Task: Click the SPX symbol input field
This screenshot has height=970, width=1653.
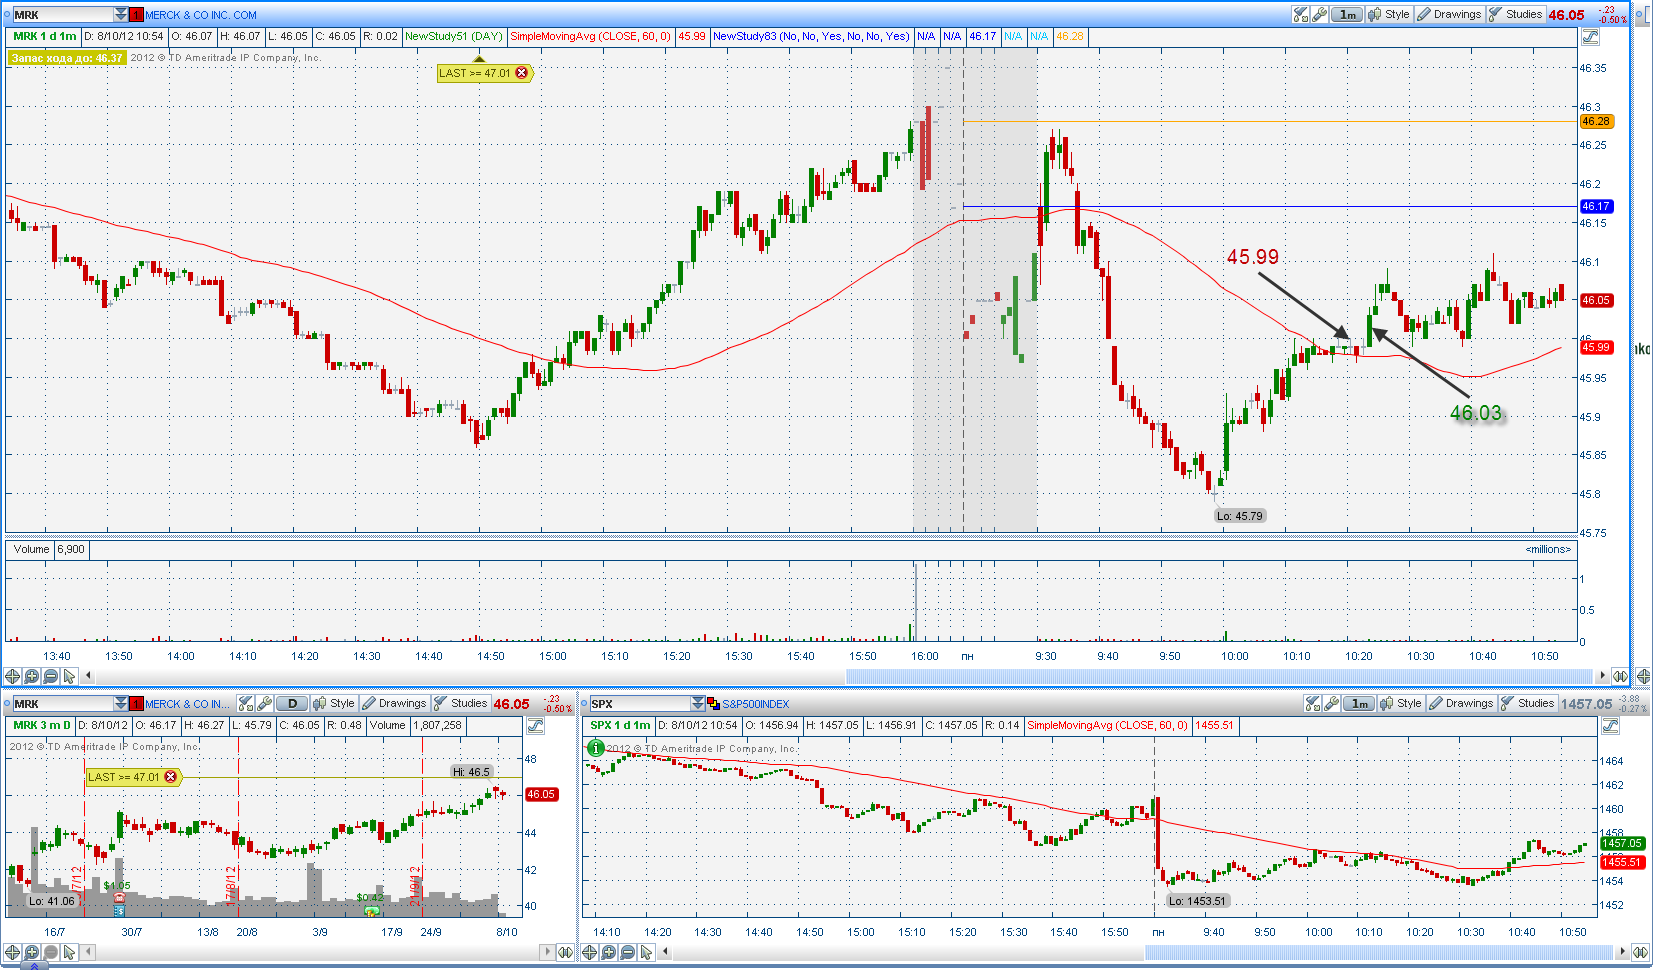Action: coord(640,703)
